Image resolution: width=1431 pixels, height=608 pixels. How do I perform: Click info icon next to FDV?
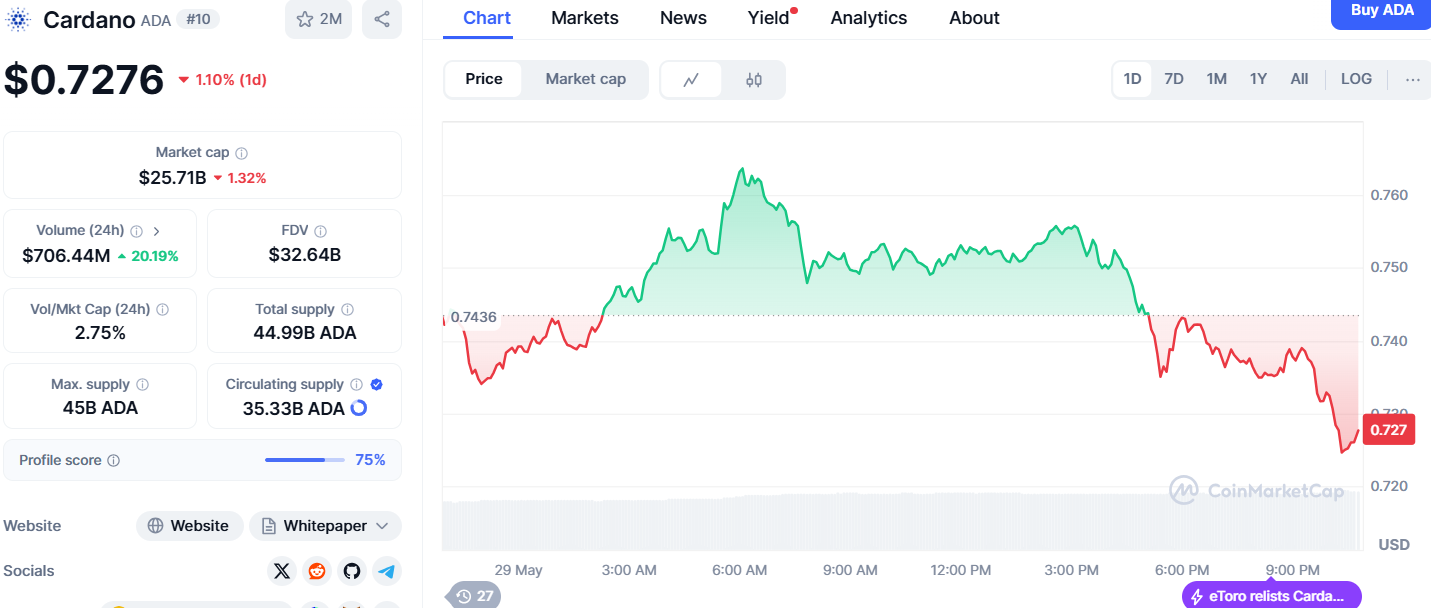coord(320,231)
